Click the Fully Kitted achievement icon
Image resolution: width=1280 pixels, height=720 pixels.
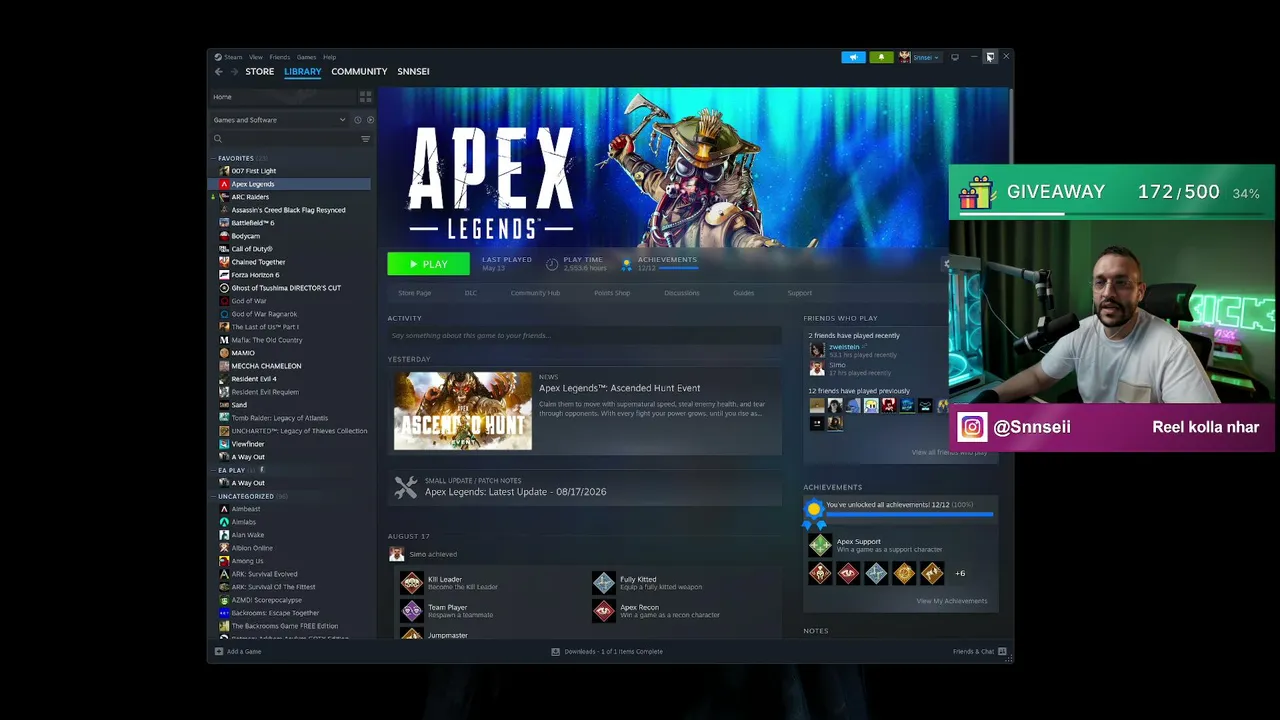point(604,583)
